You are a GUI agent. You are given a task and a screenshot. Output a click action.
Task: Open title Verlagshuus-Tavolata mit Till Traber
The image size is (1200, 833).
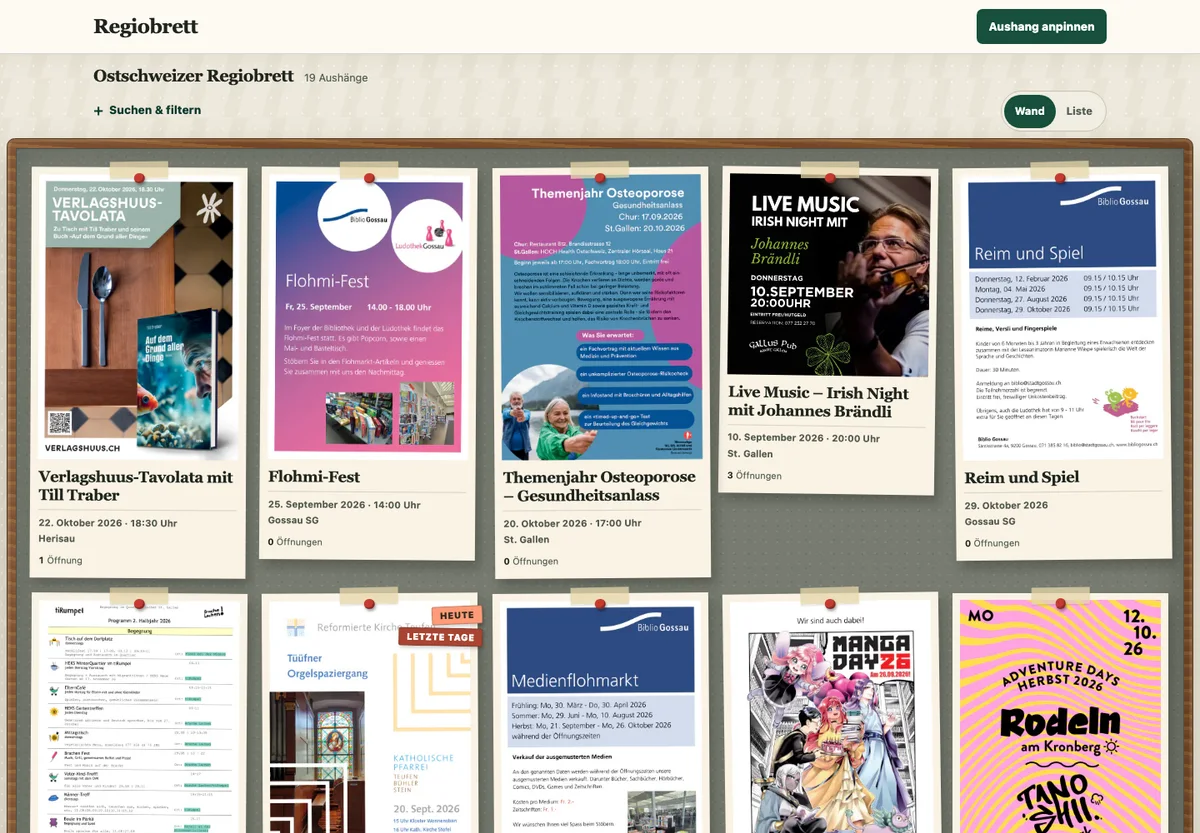135,486
